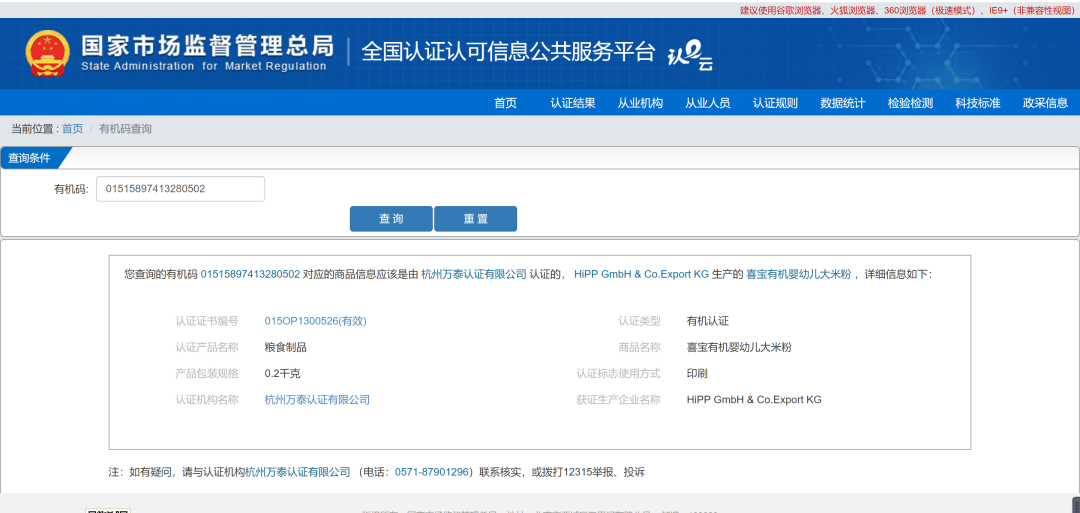The image size is (1080, 513).
Task: Focus the 有机码 input field
Action: 180,189
